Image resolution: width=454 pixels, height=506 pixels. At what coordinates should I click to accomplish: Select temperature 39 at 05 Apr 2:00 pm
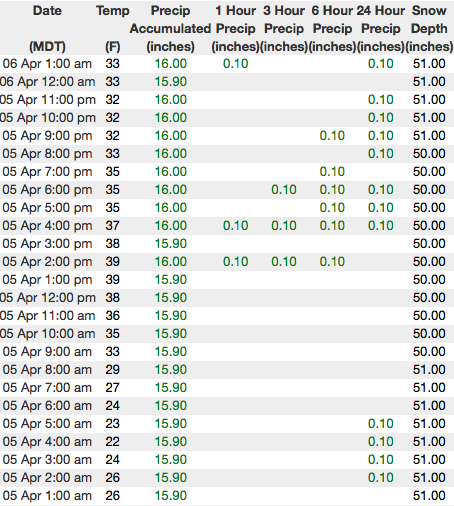point(113,262)
